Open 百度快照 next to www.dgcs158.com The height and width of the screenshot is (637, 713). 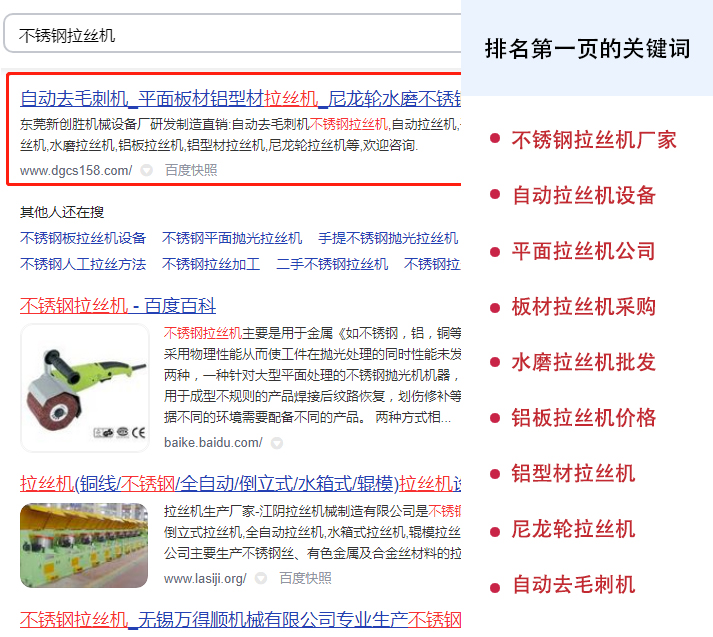click(x=191, y=171)
